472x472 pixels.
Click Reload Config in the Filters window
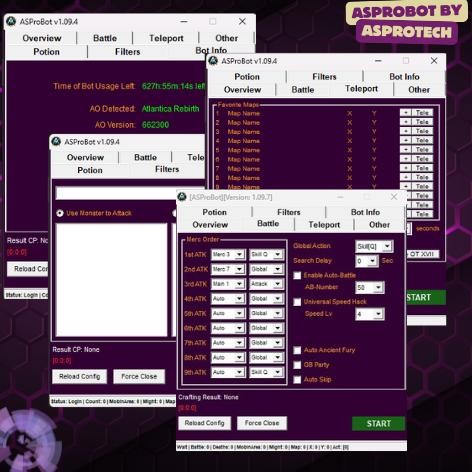pos(80,376)
